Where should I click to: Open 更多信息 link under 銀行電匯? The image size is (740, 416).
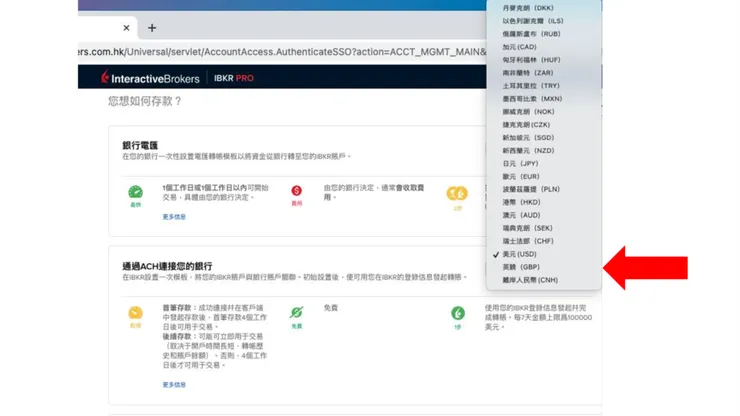pos(174,217)
